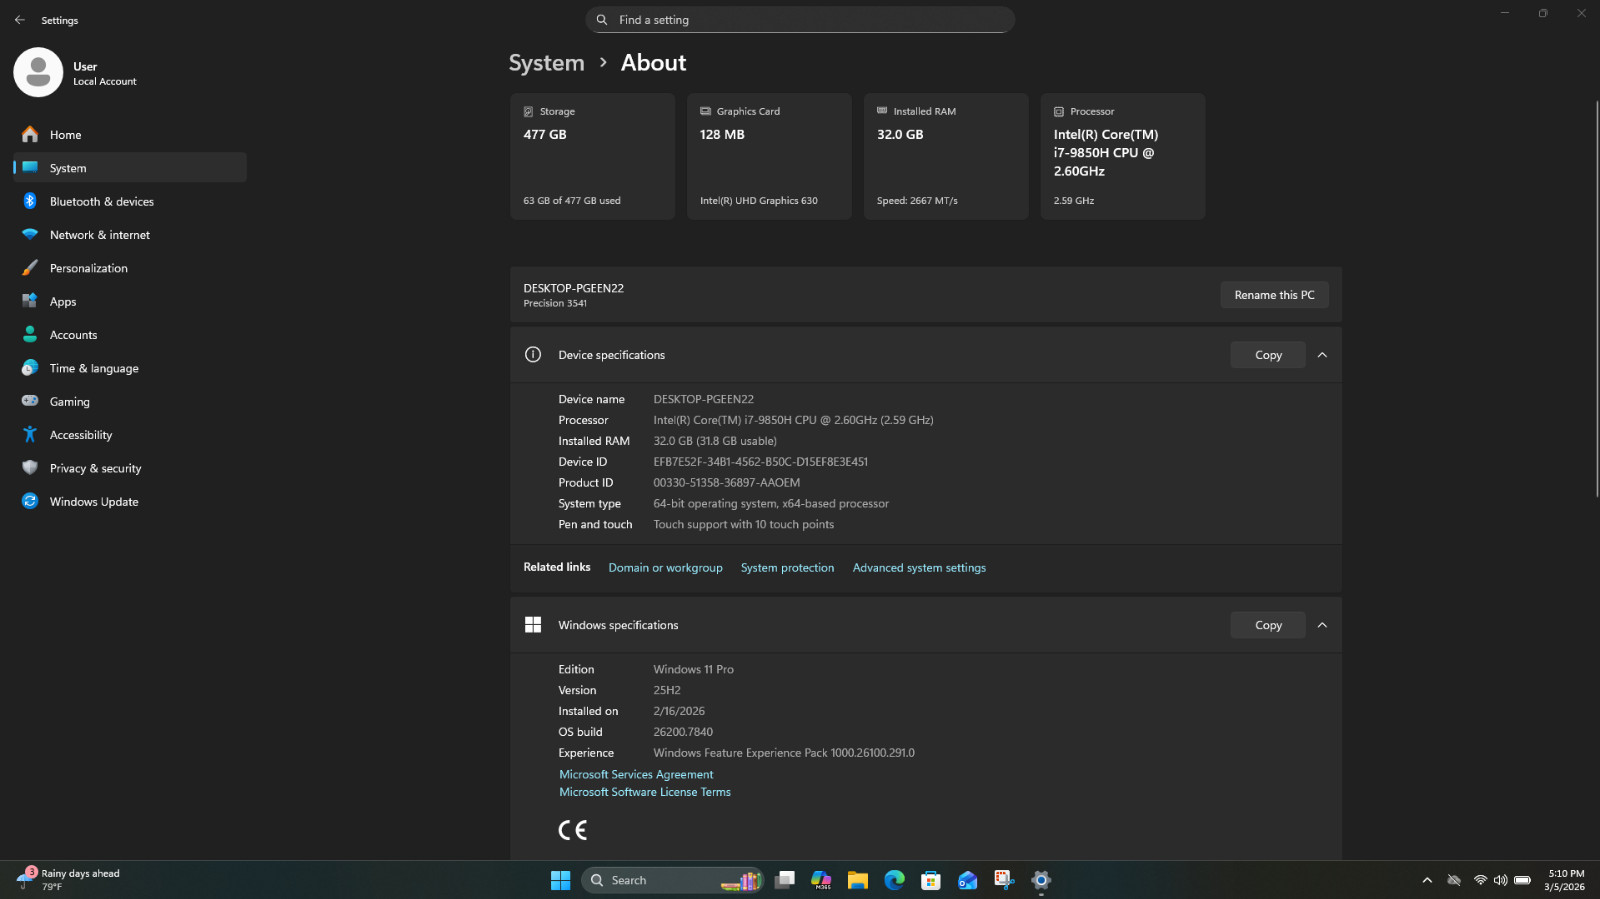Click the user profile avatar
Image resolution: width=1600 pixels, height=899 pixels.
point(38,72)
